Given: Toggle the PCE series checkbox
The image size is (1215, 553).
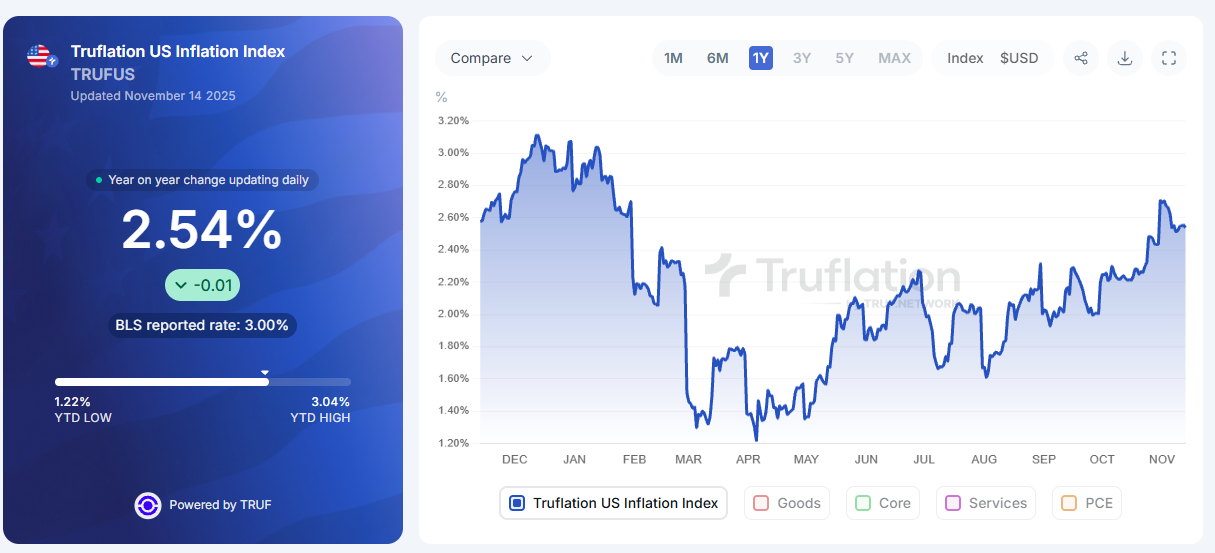Looking at the screenshot, I should [1069, 503].
